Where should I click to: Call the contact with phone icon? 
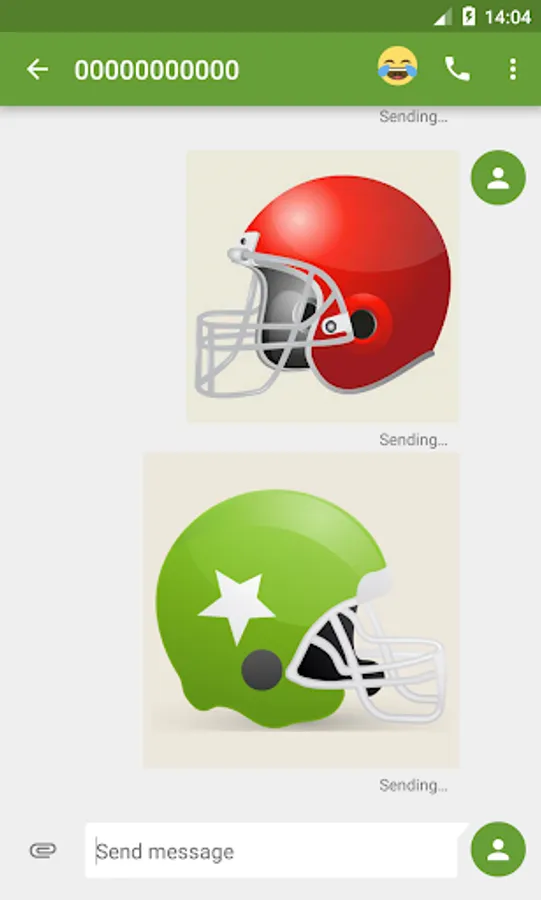(x=457, y=69)
